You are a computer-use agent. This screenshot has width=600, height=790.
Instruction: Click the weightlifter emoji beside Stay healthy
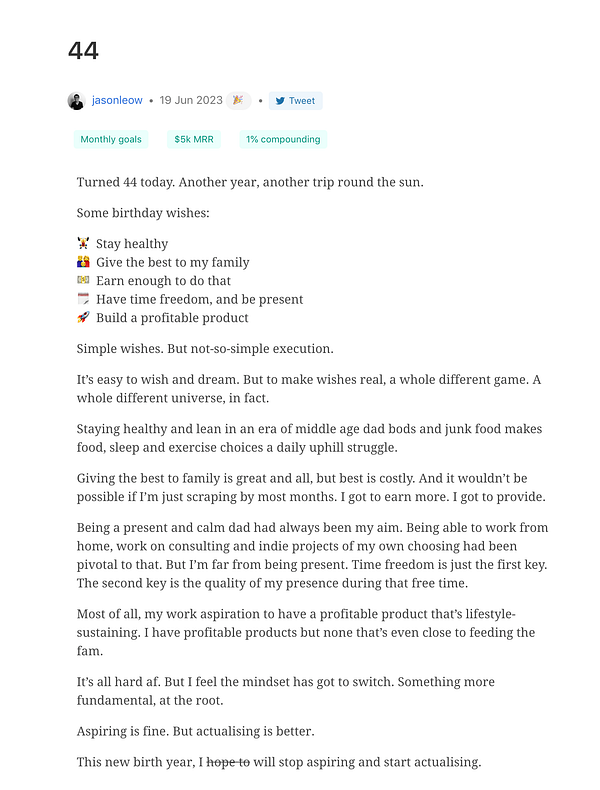(83, 243)
